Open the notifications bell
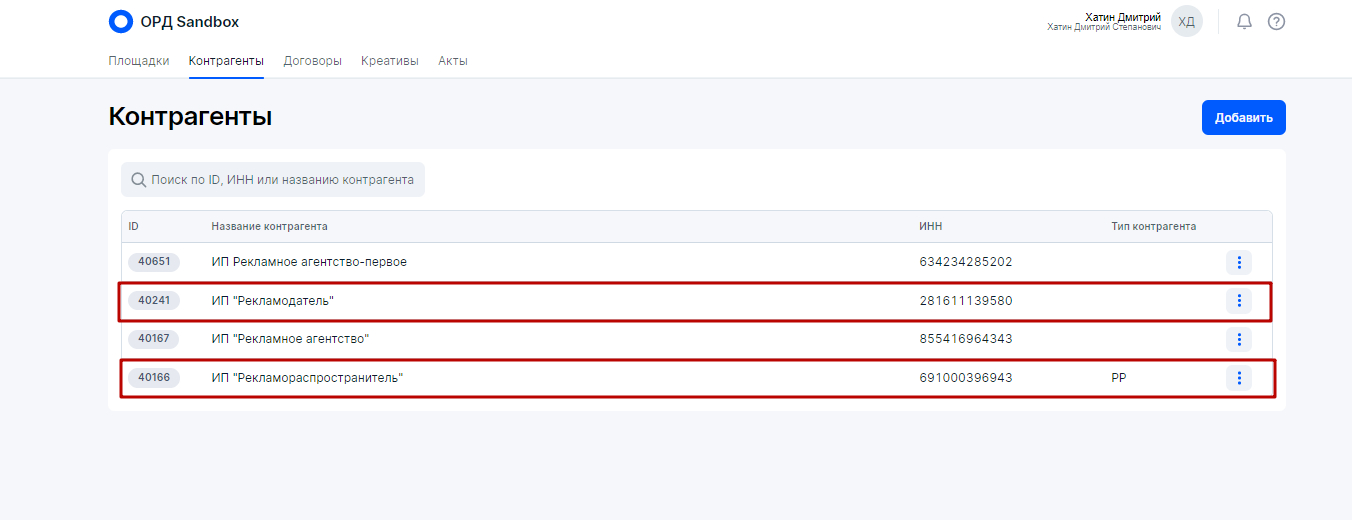Image resolution: width=1352 pixels, height=520 pixels. tap(1244, 22)
